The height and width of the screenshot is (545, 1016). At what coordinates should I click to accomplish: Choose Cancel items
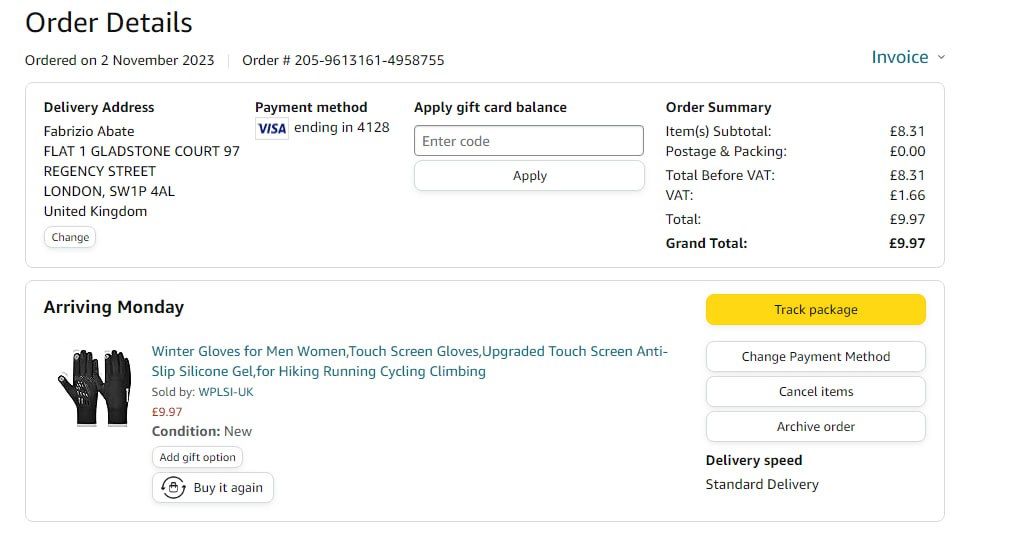tap(815, 392)
